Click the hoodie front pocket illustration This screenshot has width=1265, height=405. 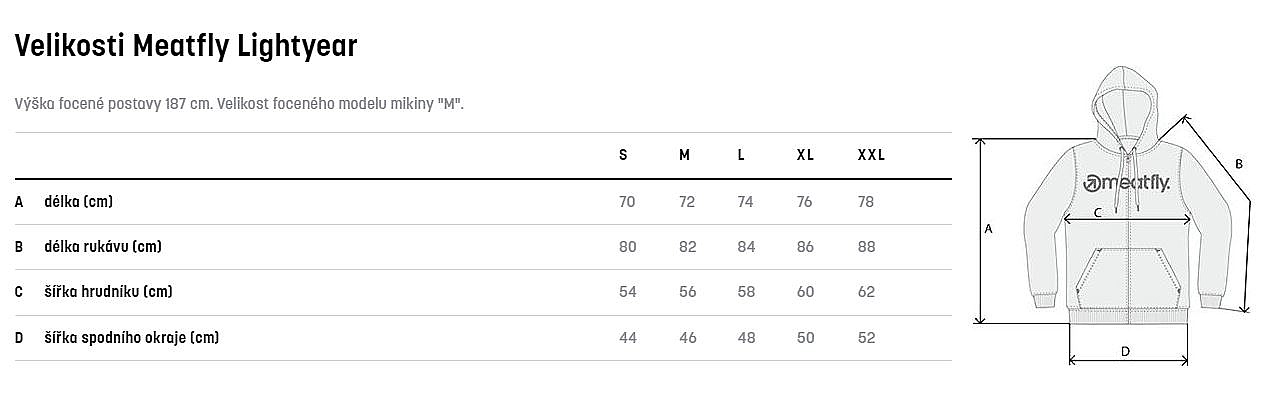(1128, 279)
